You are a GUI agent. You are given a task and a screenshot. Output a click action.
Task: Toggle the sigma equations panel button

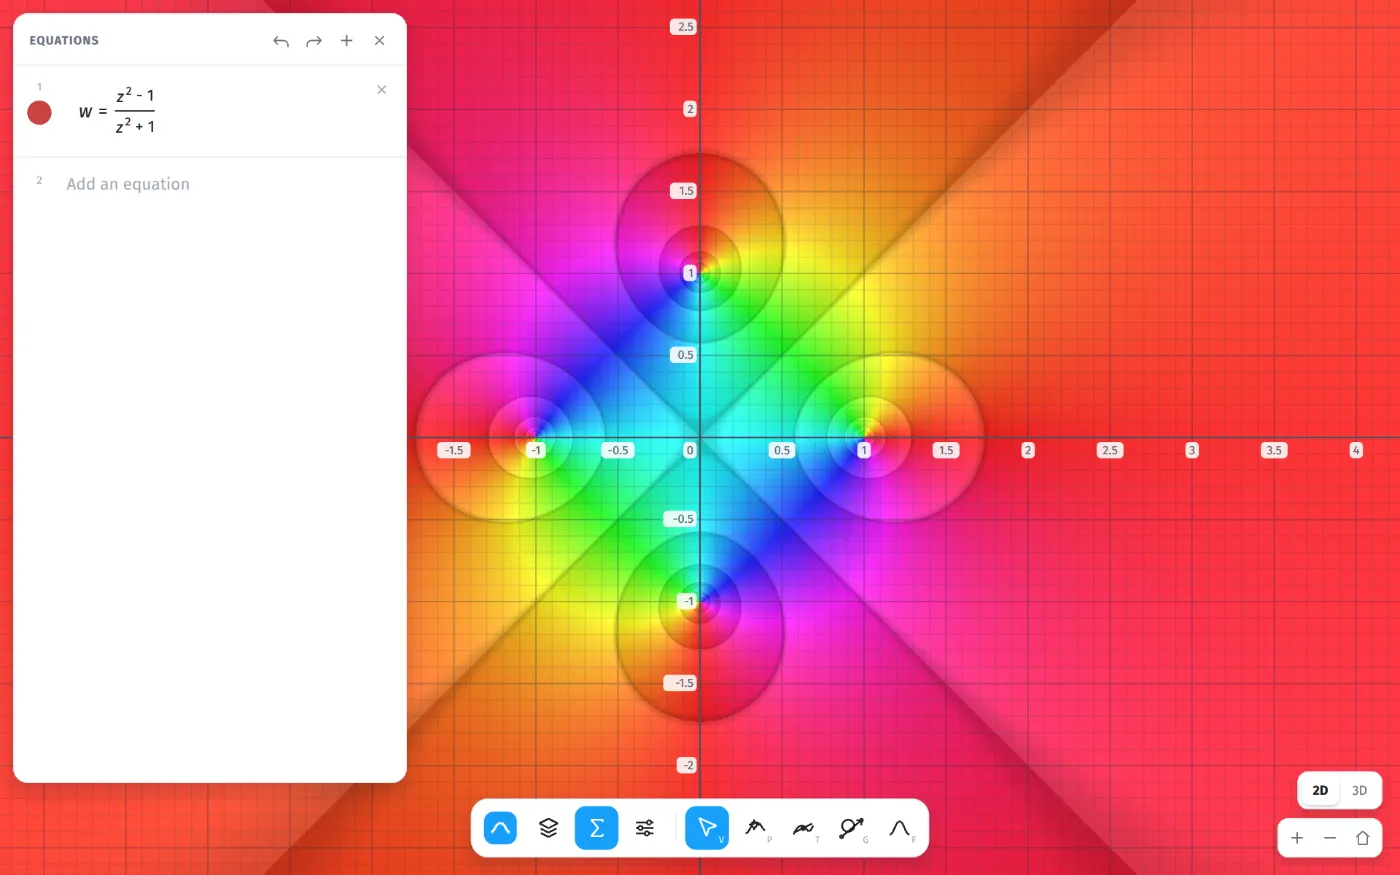(x=596, y=828)
